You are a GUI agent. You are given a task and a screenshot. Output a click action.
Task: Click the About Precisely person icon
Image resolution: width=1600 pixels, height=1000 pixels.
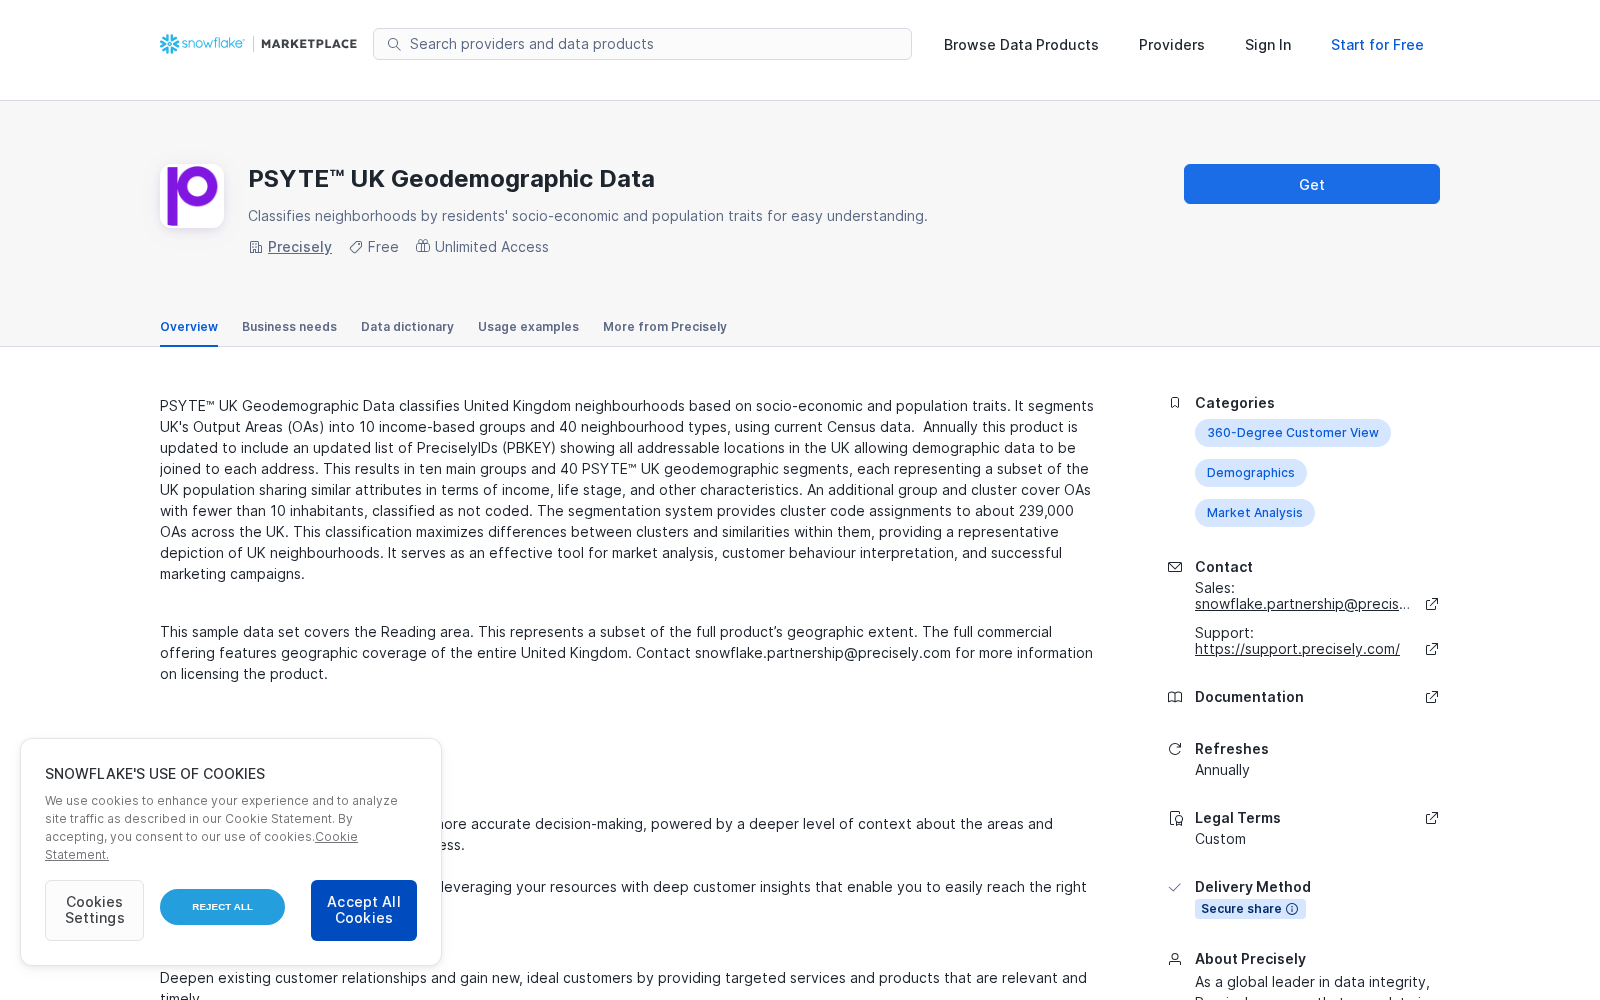[x=1175, y=959]
